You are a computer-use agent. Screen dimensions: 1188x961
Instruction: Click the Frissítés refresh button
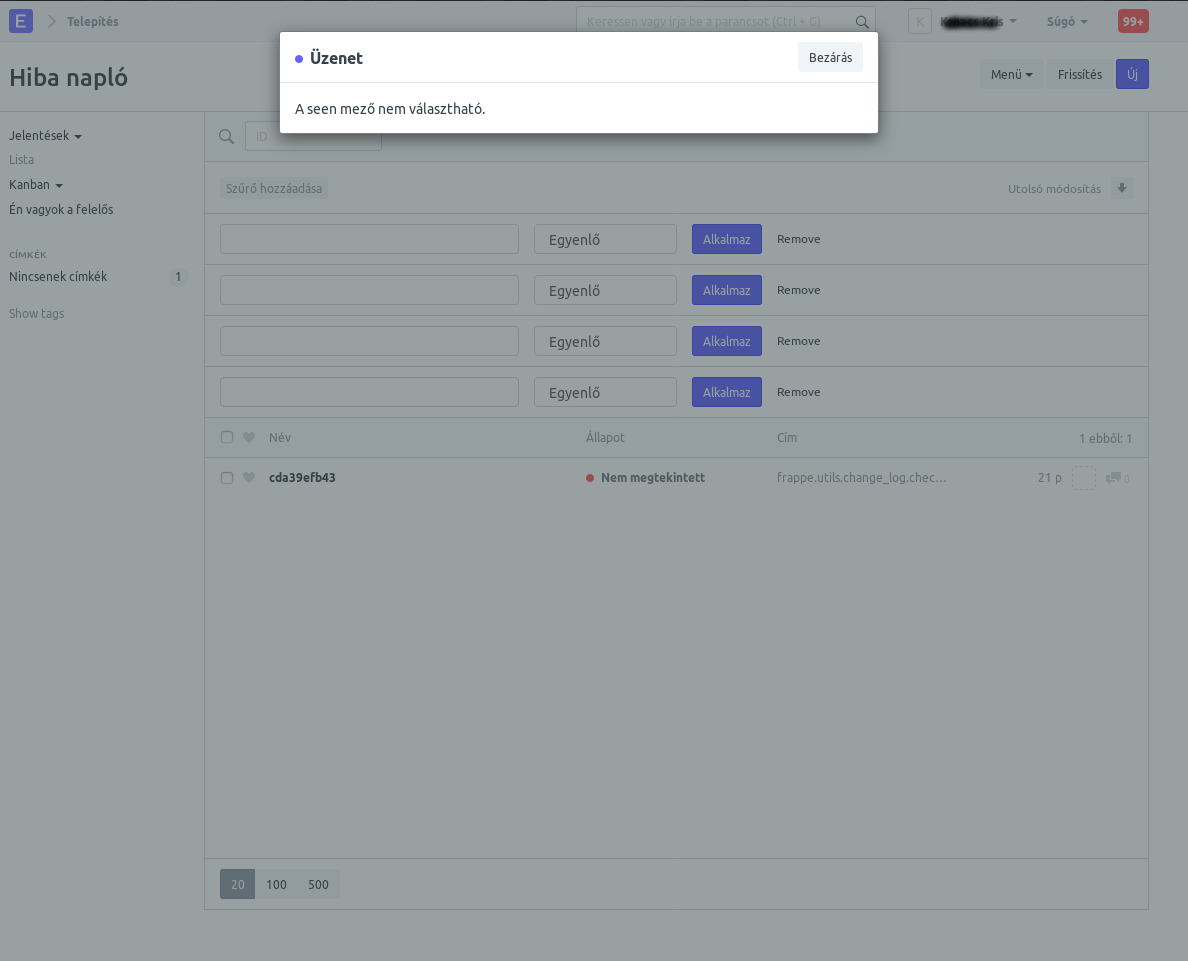coord(1080,74)
